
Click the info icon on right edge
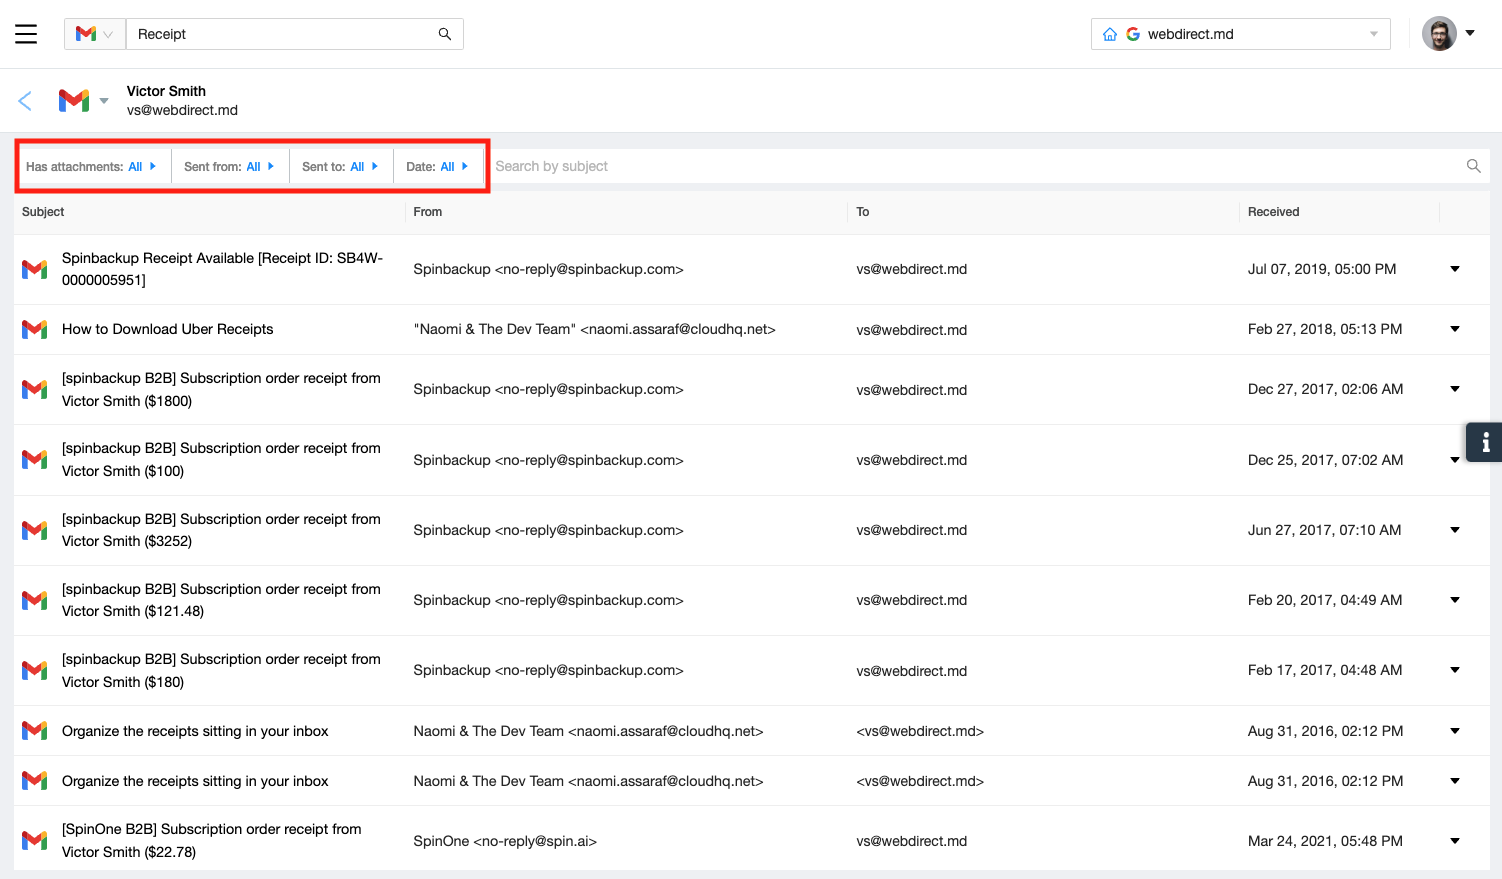(x=1485, y=442)
